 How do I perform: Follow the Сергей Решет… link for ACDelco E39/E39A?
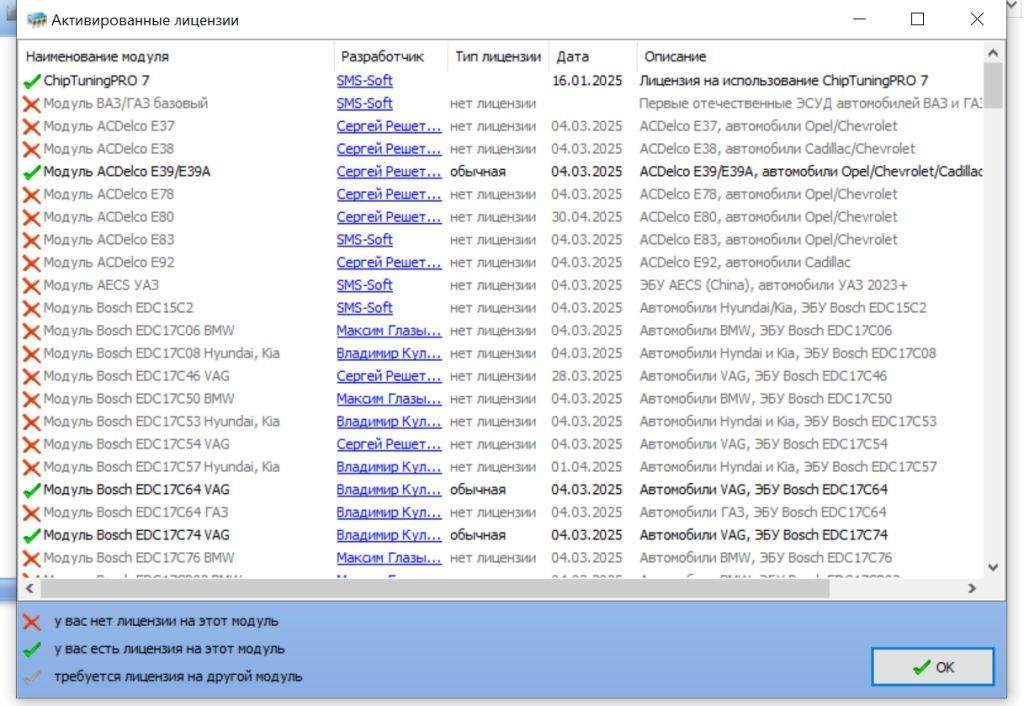[389, 172]
